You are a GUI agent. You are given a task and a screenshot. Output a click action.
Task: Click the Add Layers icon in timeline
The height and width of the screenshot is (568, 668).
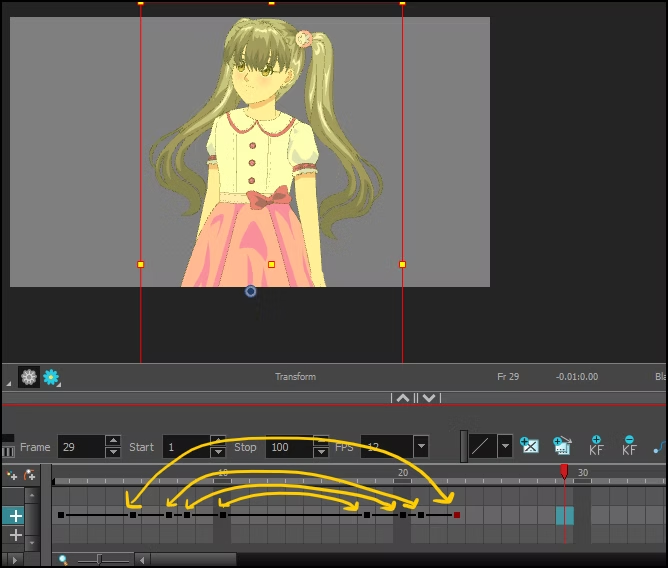click(x=12, y=475)
